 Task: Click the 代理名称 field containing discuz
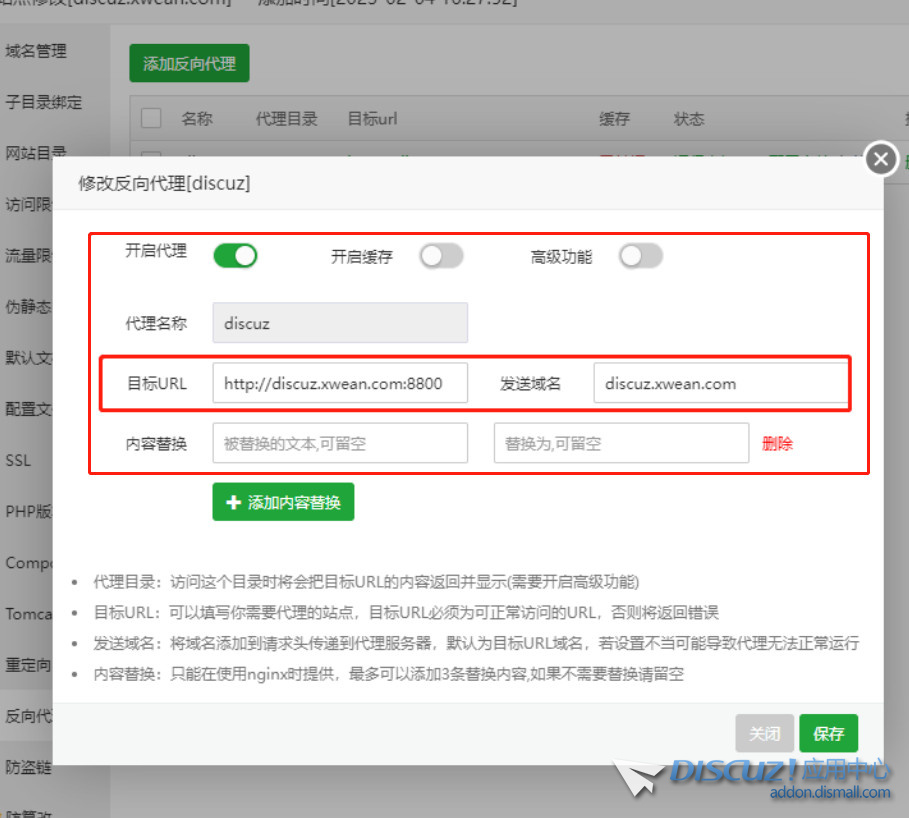pyautogui.click(x=340, y=323)
